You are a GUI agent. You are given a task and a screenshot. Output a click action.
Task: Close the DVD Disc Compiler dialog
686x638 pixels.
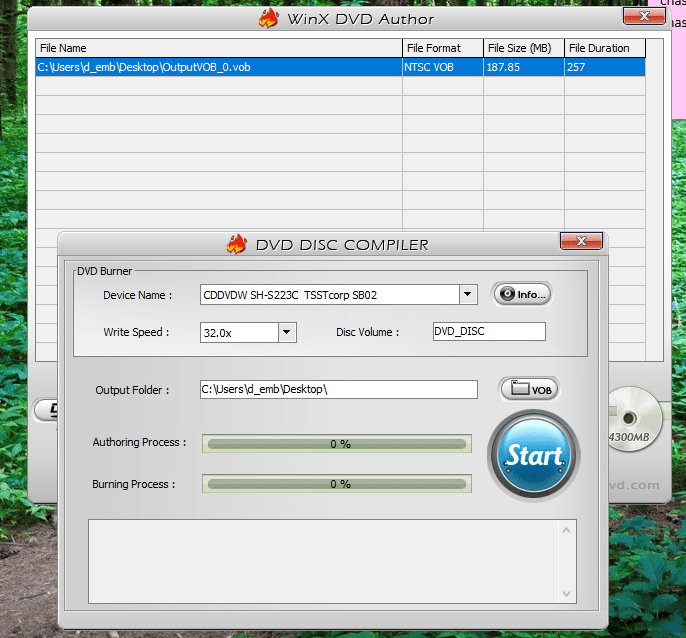coord(581,241)
